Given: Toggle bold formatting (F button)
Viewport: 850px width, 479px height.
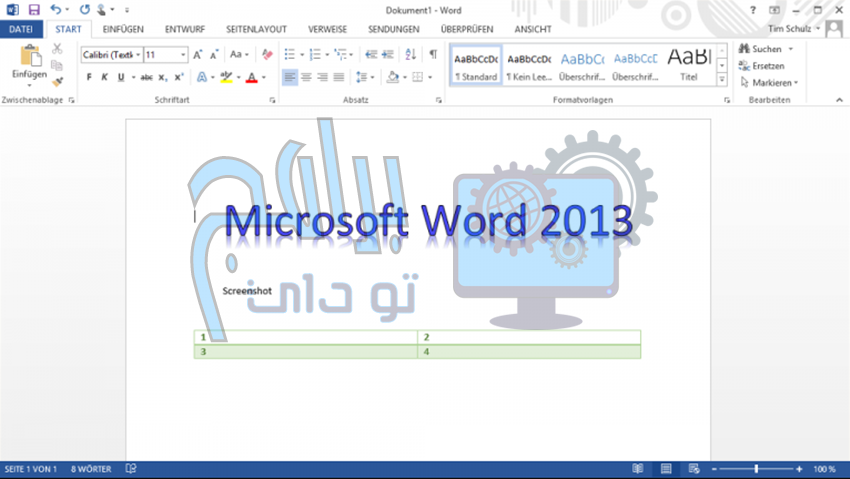Looking at the screenshot, I should coord(88,77).
